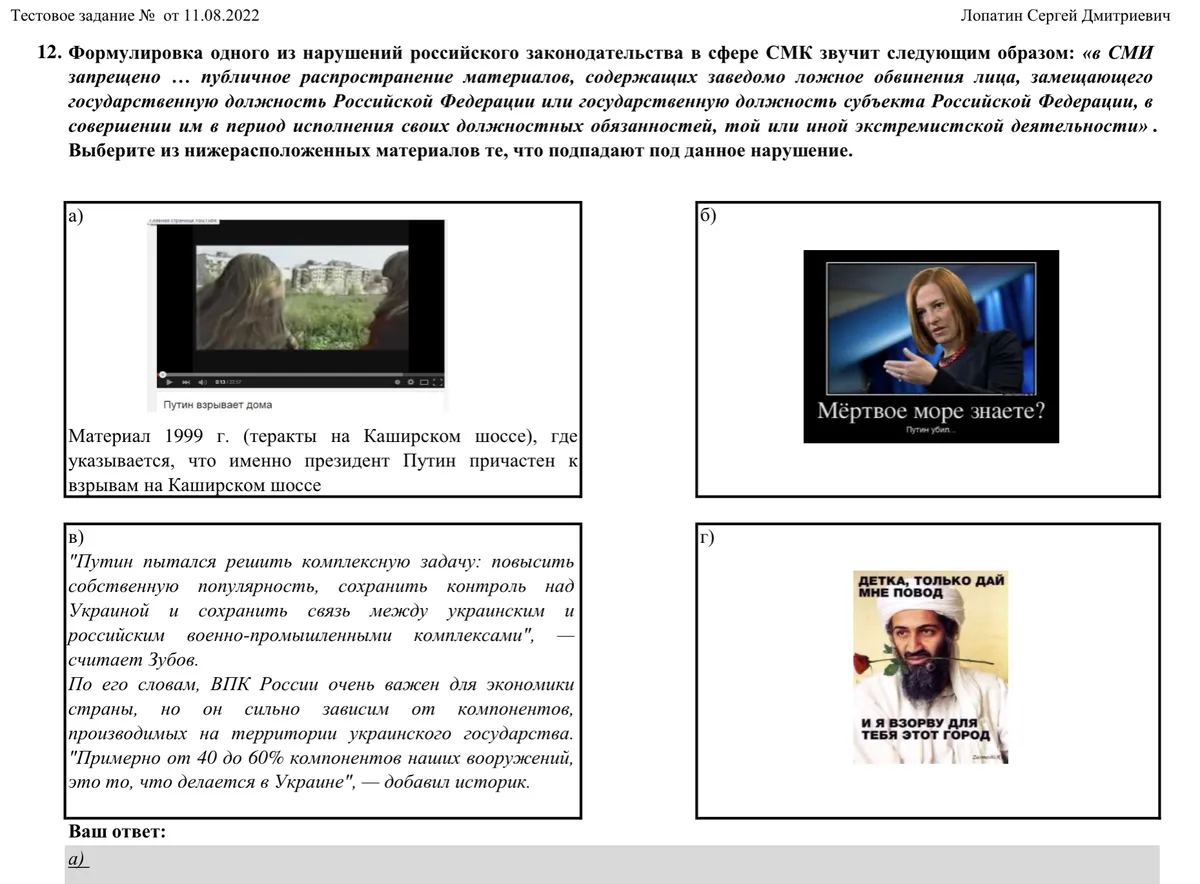The image size is (1200, 884).
Task: Select the 'Детка, только дай мне повод' image
Action: pyautogui.click(x=930, y=667)
